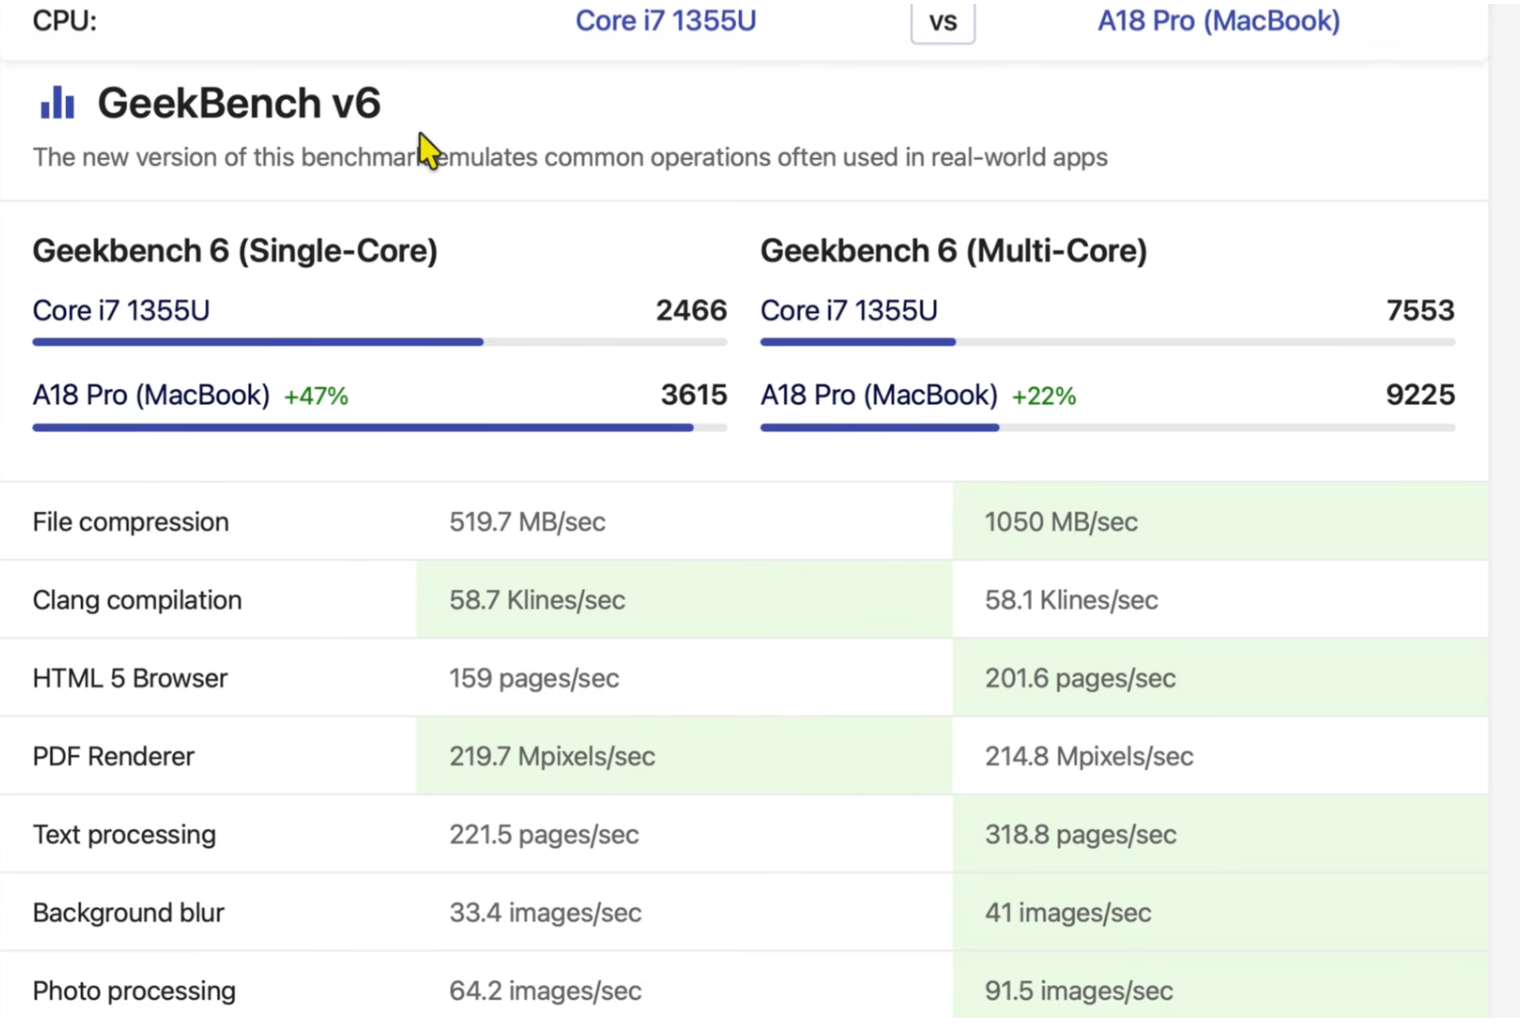
Task: Select the "Geekbench 6 (Single-Core)" heading
Action: (235, 251)
